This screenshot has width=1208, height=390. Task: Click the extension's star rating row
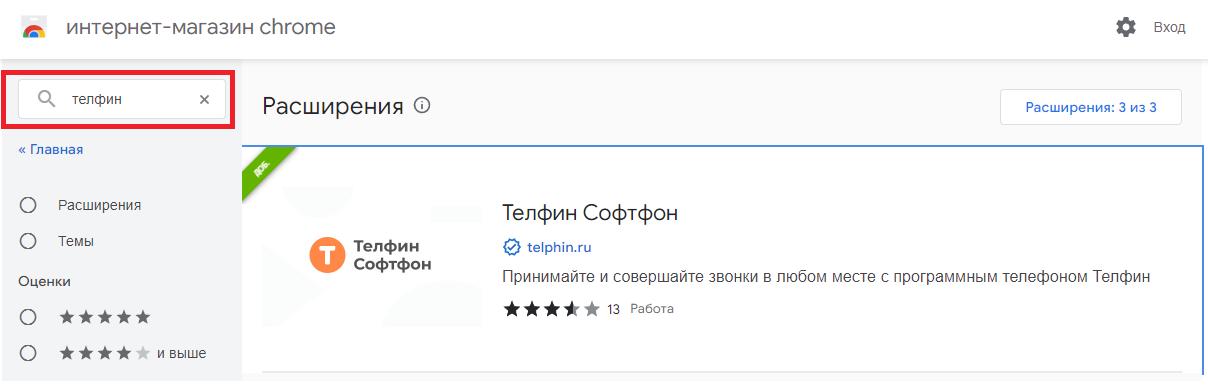[x=552, y=309]
